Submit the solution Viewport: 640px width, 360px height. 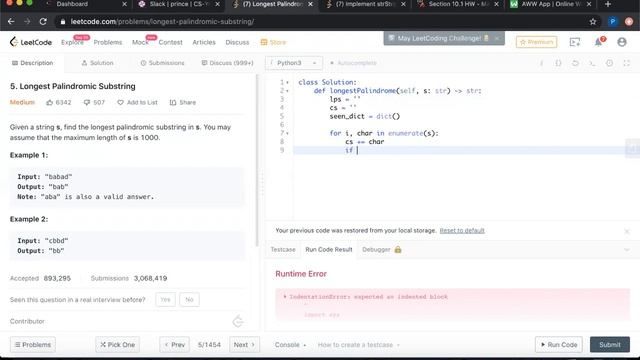tap(610, 345)
